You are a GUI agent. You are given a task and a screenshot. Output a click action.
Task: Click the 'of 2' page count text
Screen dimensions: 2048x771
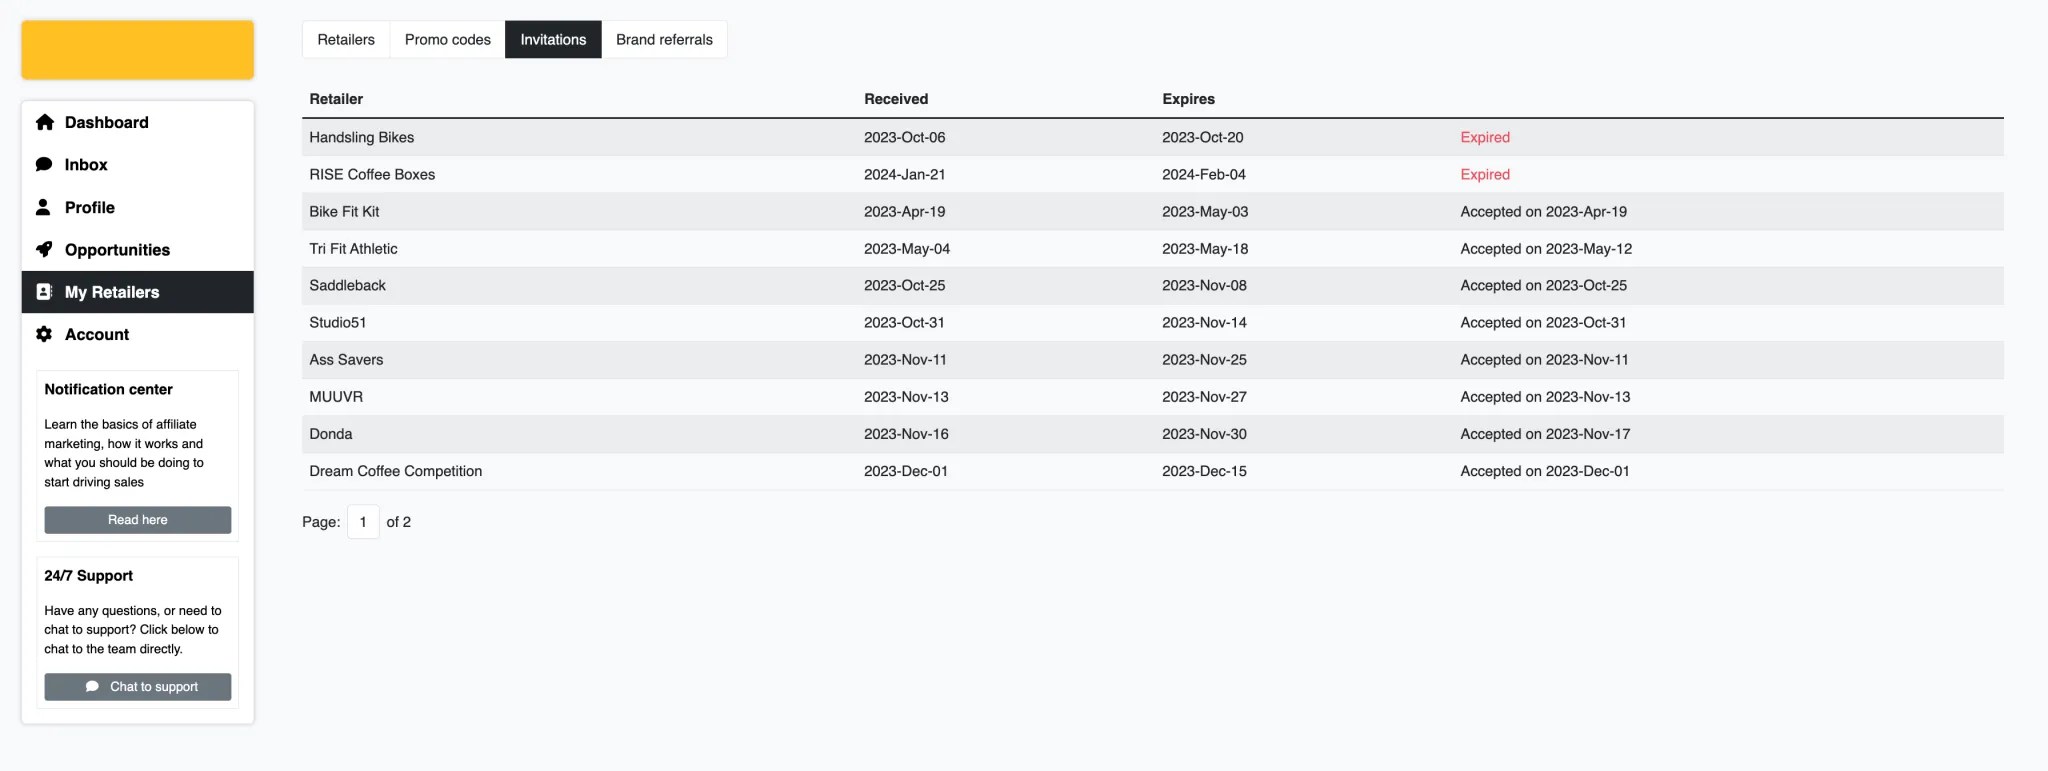click(x=398, y=522)
